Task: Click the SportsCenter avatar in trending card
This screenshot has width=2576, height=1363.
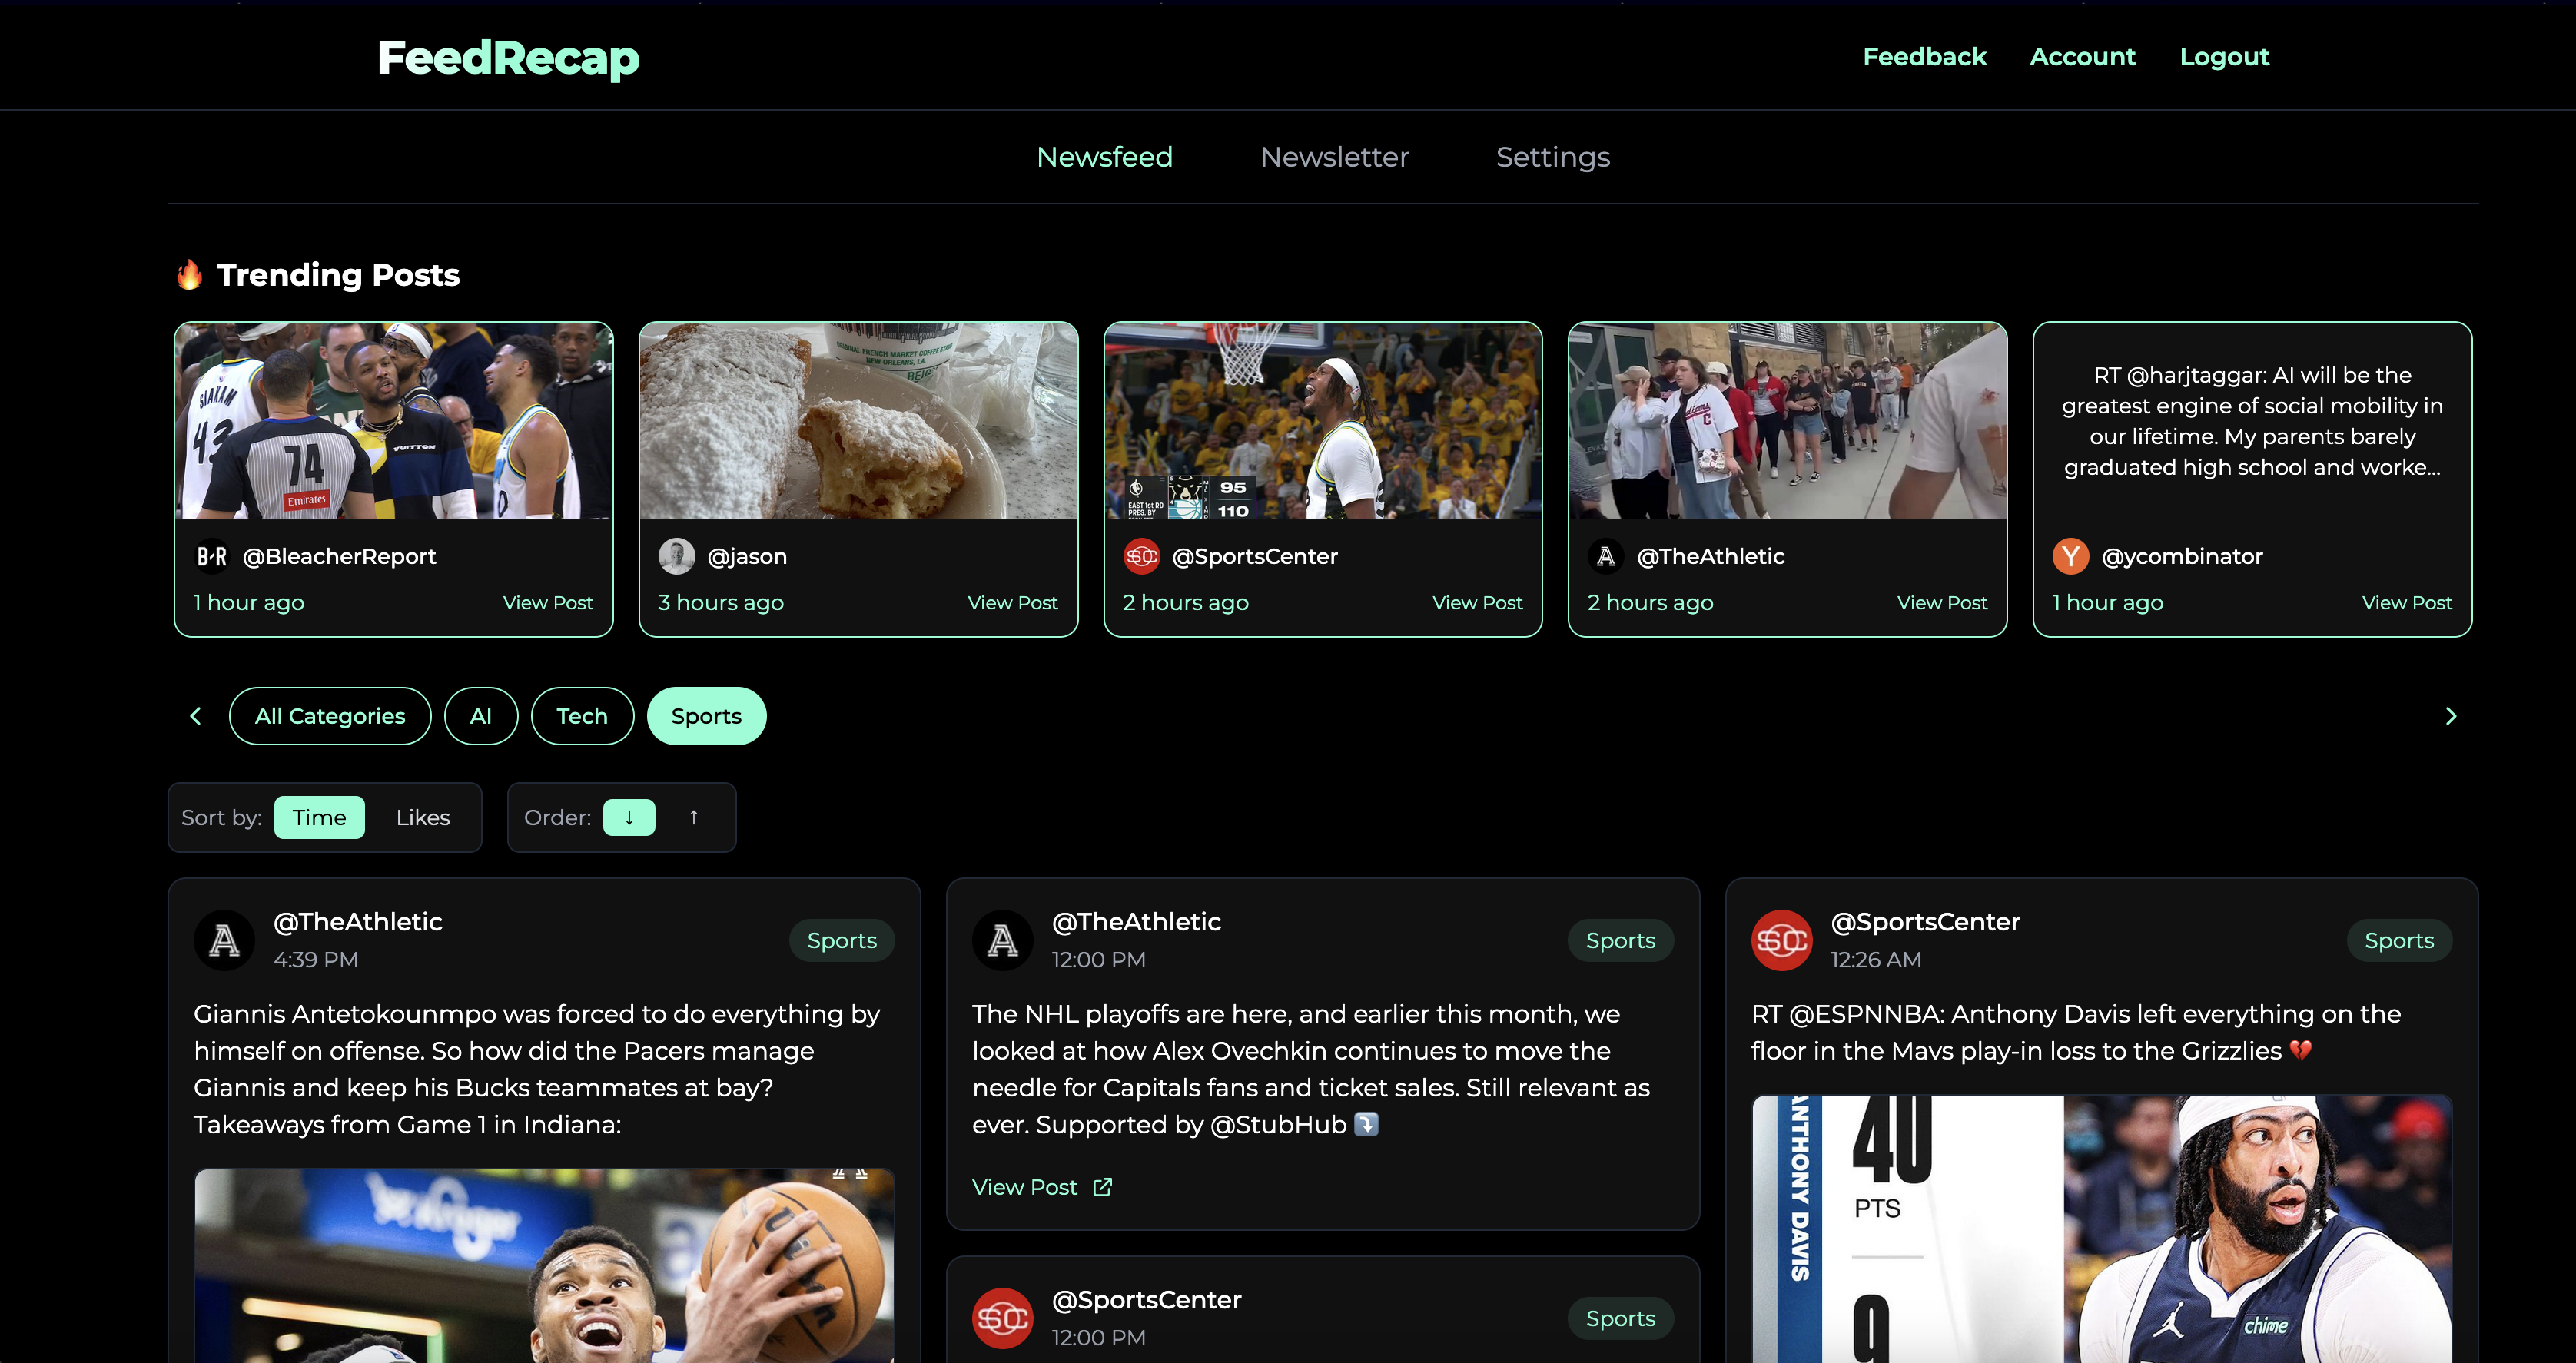Action: coord(1141,556)
